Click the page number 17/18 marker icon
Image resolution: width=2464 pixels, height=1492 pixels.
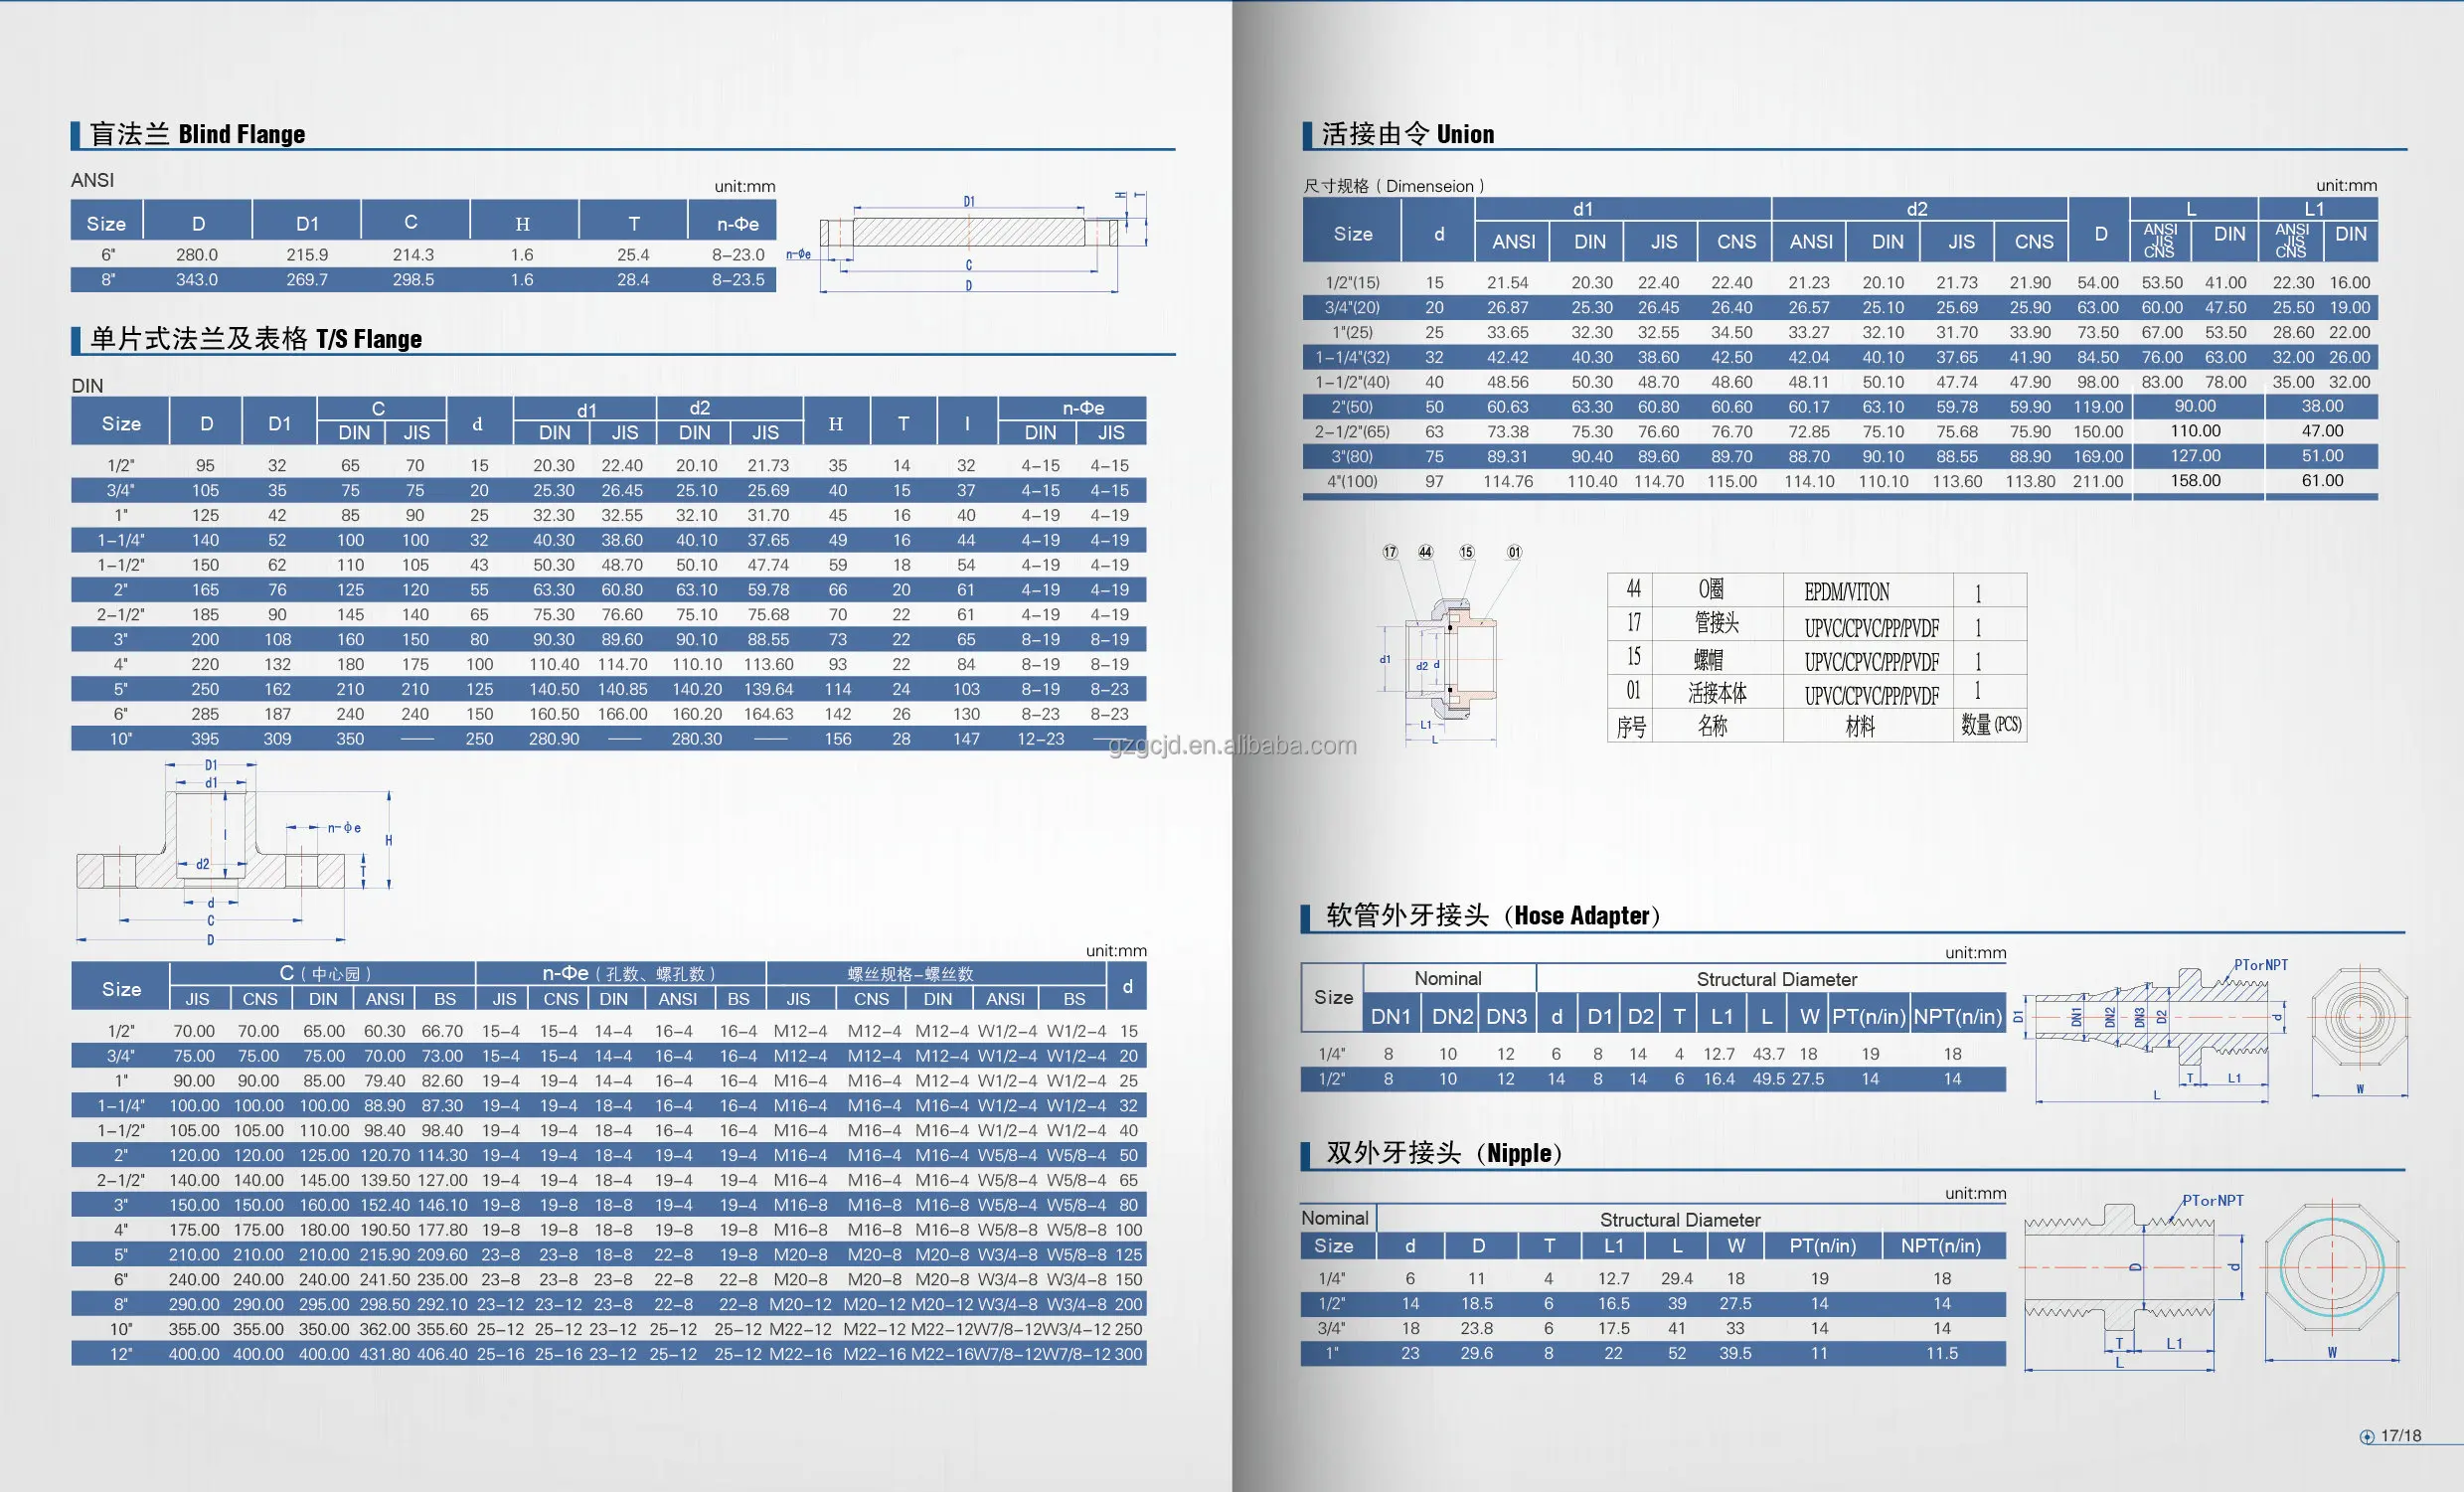coord(2366,1436)
